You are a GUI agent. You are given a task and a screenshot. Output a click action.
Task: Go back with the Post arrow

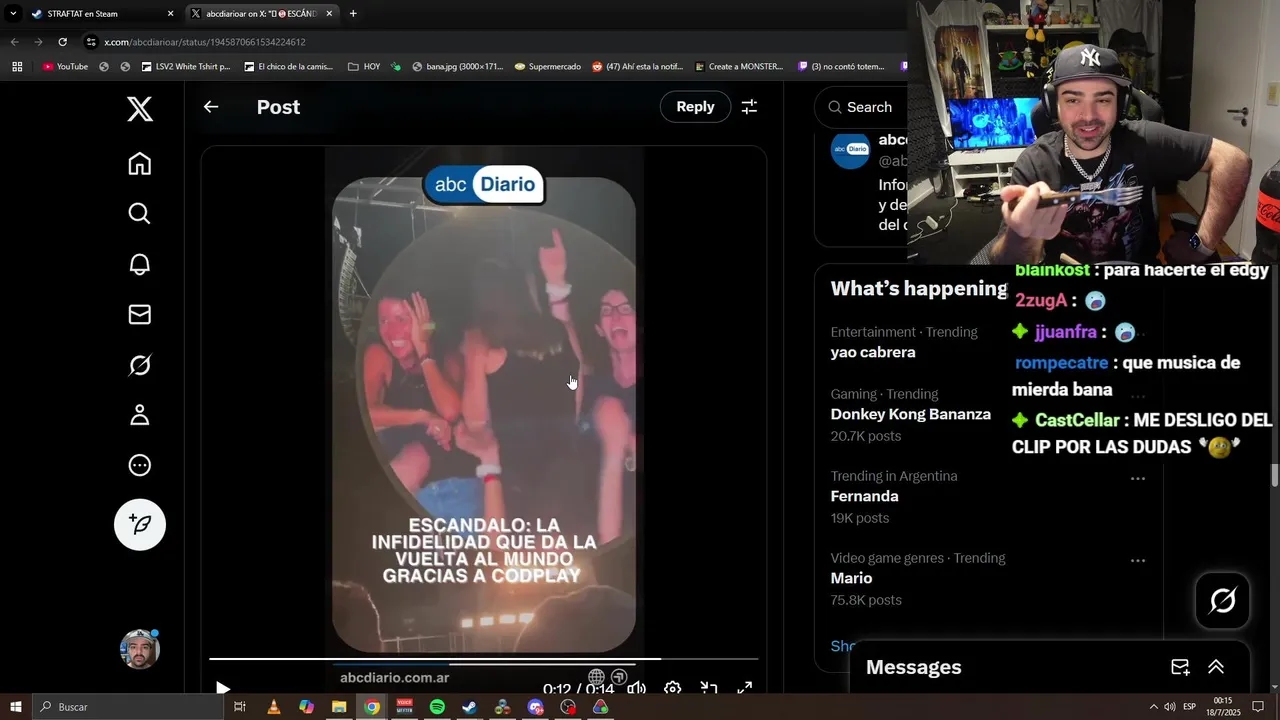tap(211, 107)
